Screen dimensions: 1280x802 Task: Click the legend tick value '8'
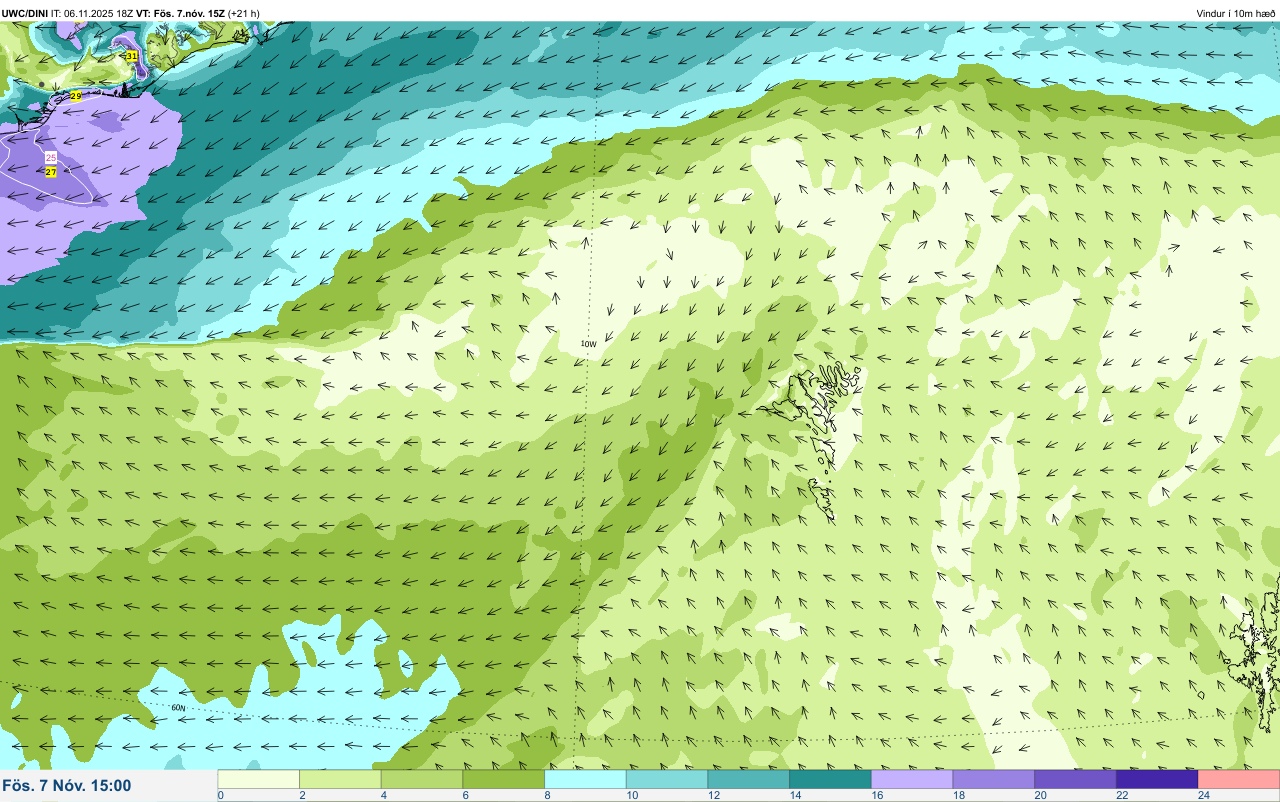[x=546, y=795]
